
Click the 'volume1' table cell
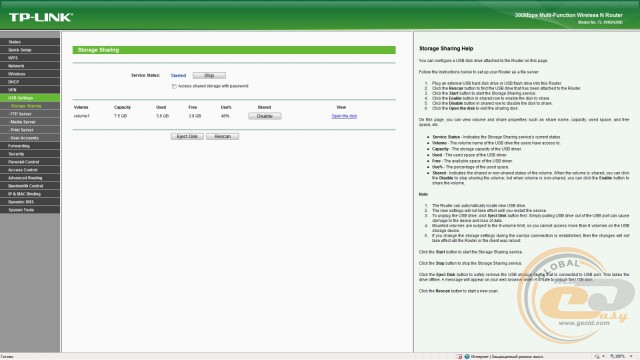point(82,116)
